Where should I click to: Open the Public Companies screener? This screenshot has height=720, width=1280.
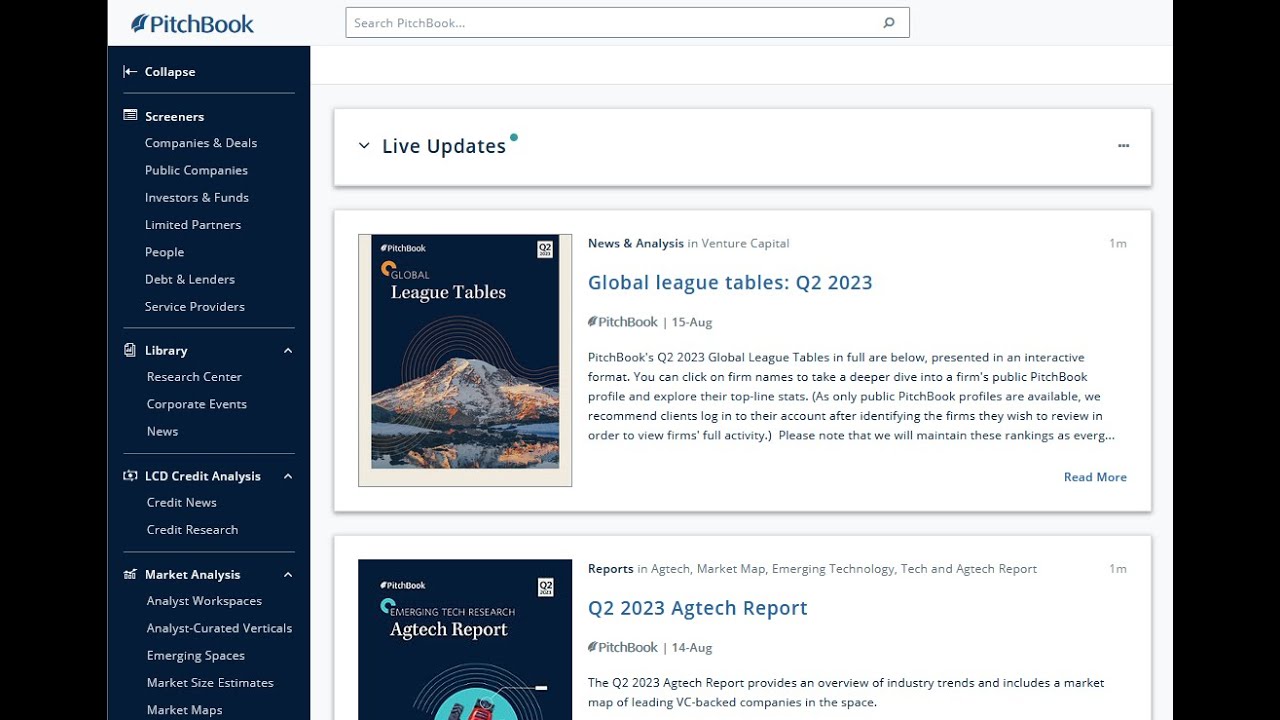[196, 170]
